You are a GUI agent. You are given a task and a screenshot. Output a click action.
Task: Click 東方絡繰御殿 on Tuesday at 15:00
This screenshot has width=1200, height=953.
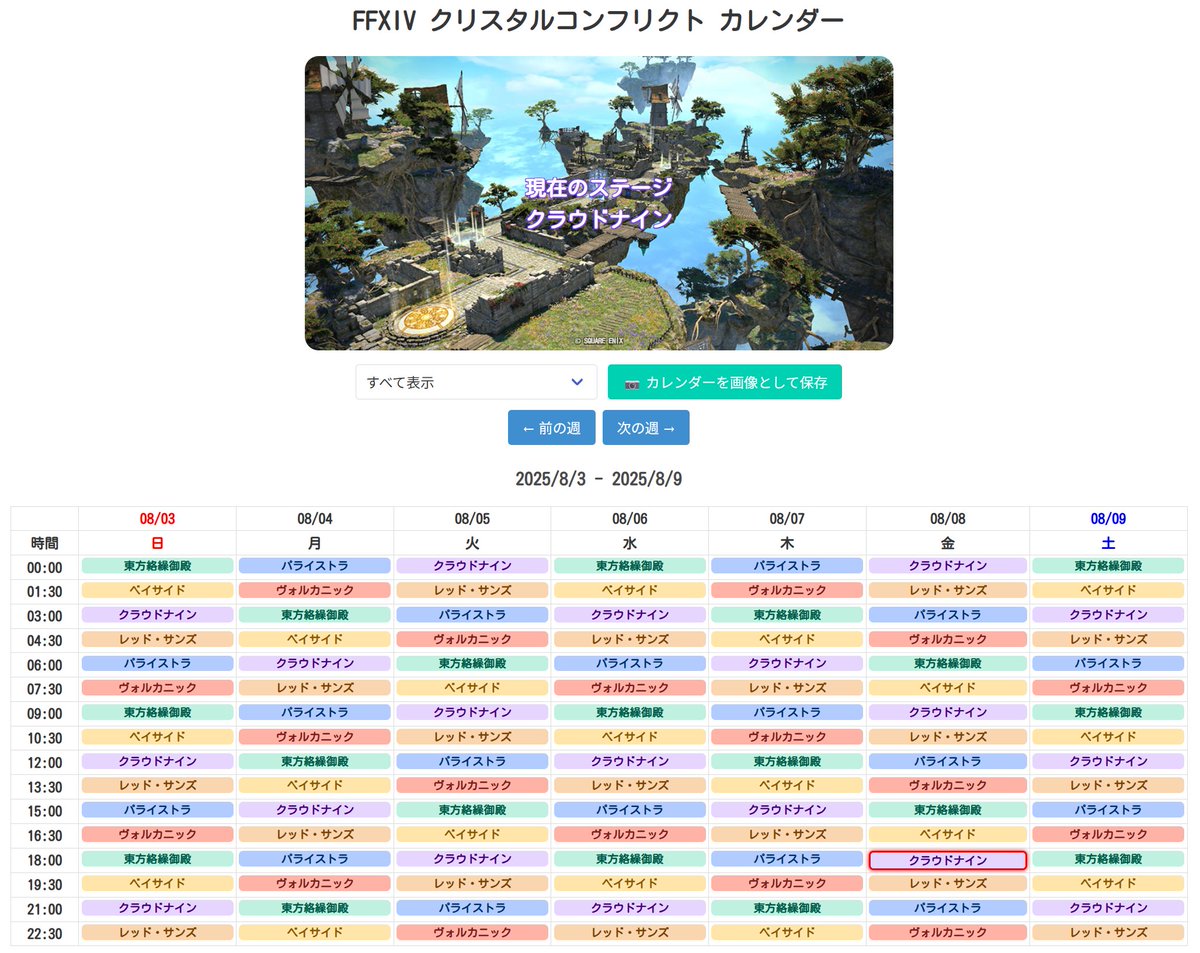click(x=472, y=810)
